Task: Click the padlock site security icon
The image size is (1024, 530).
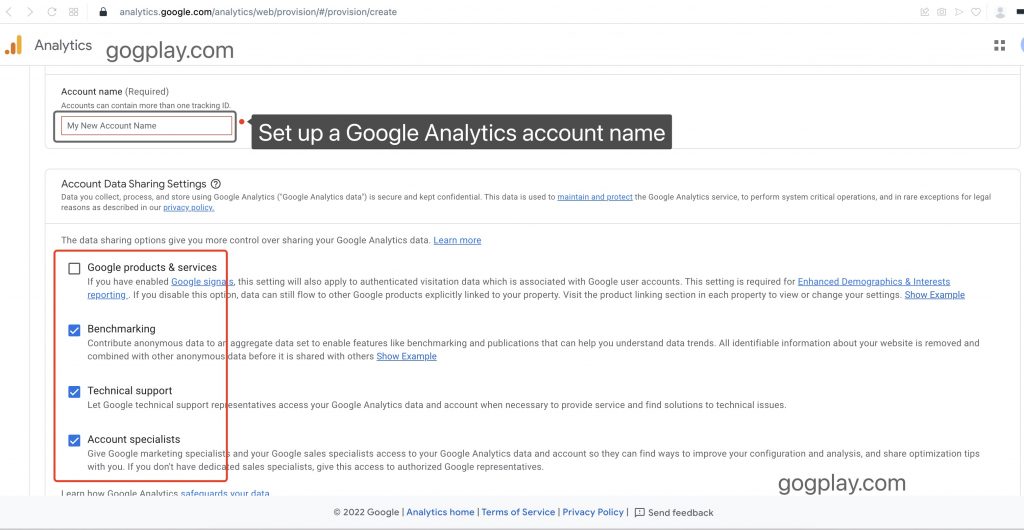Action: [x=103, y=12]
